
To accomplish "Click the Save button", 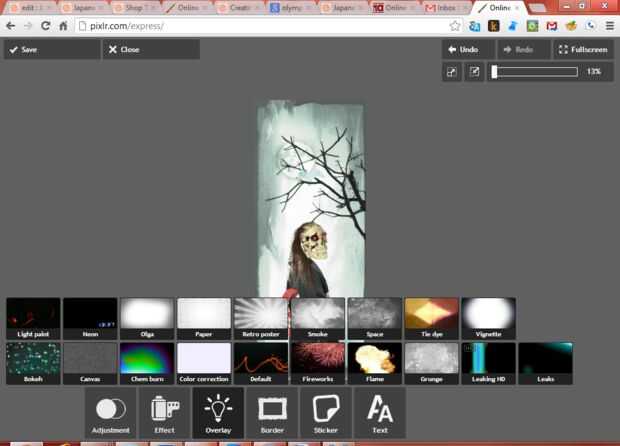I will pyautogui.click(x=52, y=49).
